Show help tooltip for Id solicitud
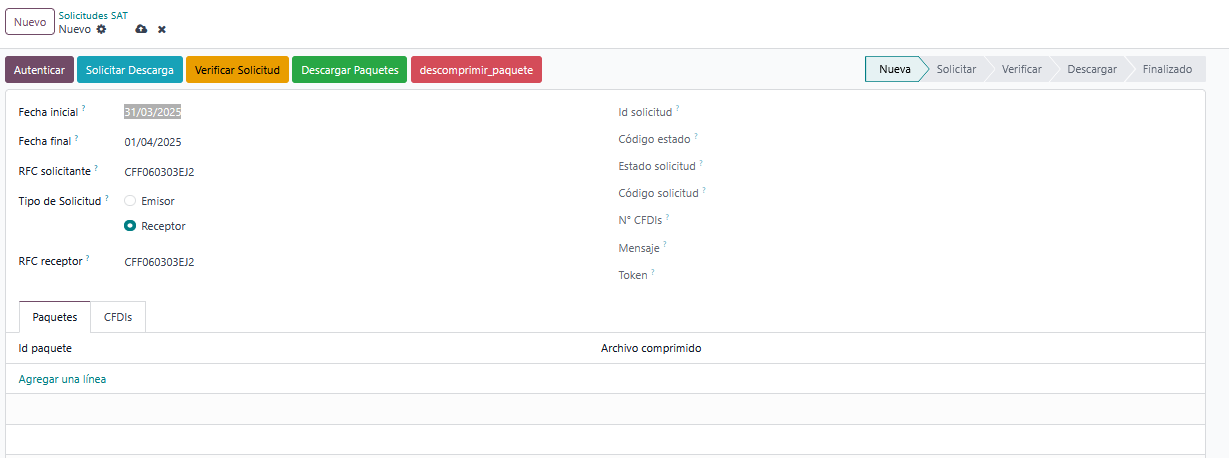The width and height of the screenshot is (1229, 458). [678, 108]
